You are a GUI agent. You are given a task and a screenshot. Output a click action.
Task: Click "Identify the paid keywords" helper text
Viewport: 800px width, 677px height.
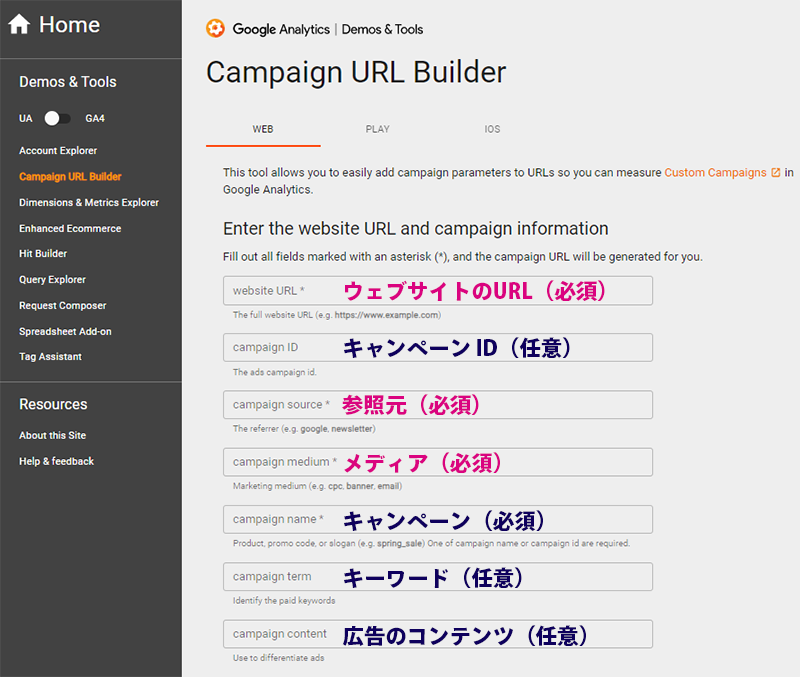pyautogui.click(x=284, y=600)
